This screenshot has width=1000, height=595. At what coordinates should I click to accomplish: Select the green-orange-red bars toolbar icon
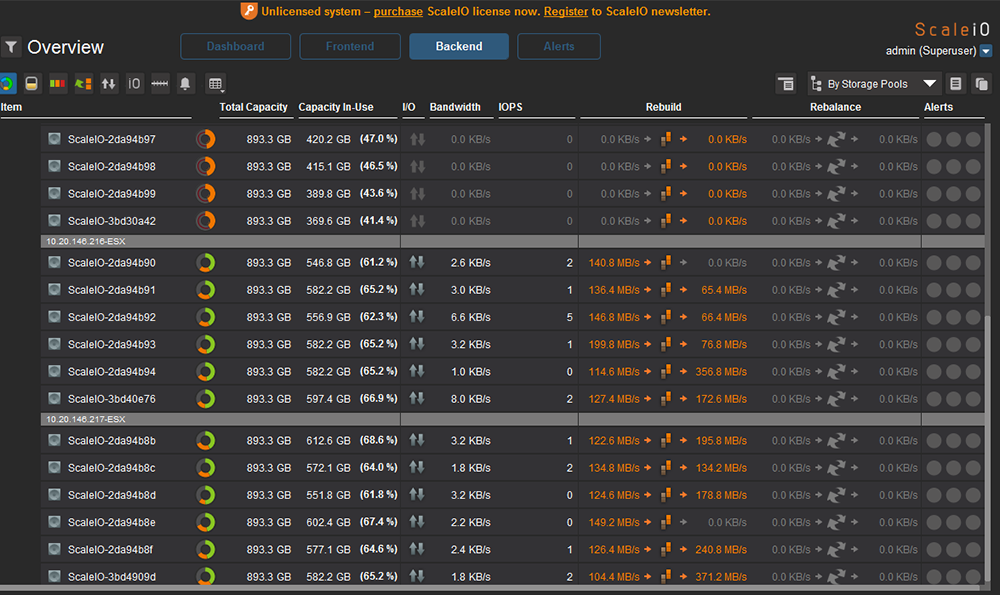pyautogui.click(x=57, y=84)
